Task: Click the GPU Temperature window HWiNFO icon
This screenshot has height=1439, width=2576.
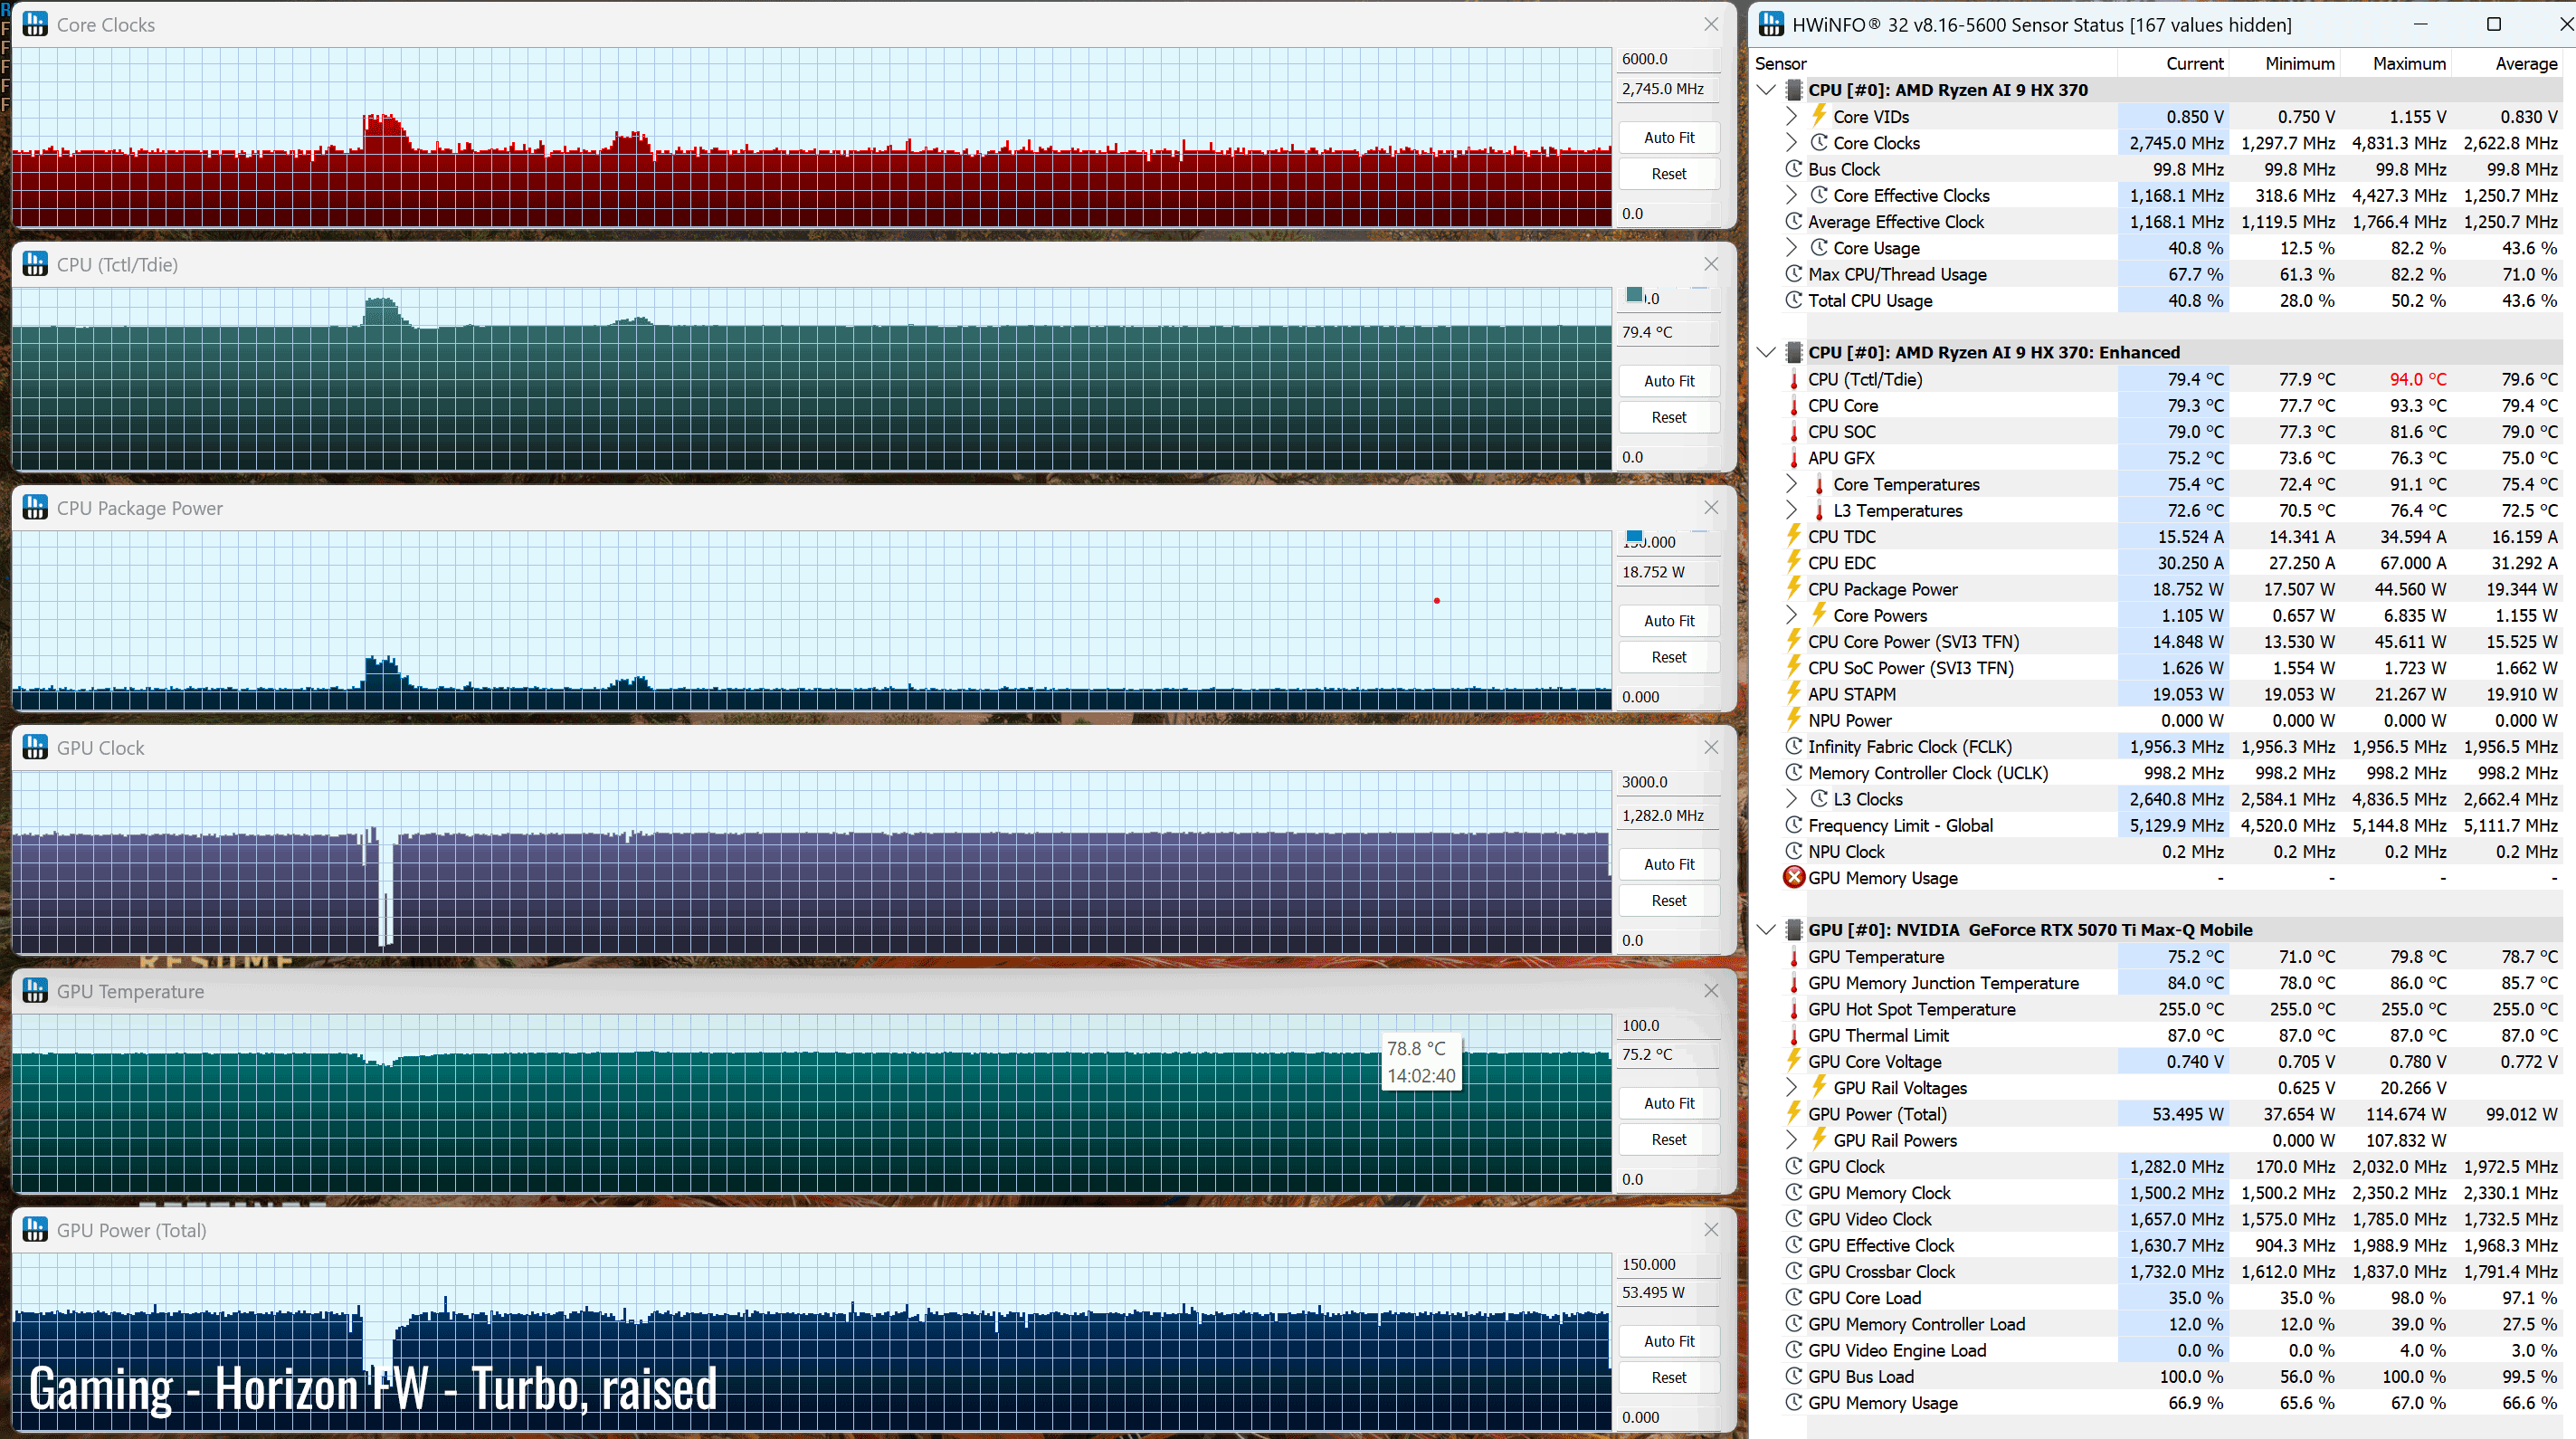Action: 35,990
